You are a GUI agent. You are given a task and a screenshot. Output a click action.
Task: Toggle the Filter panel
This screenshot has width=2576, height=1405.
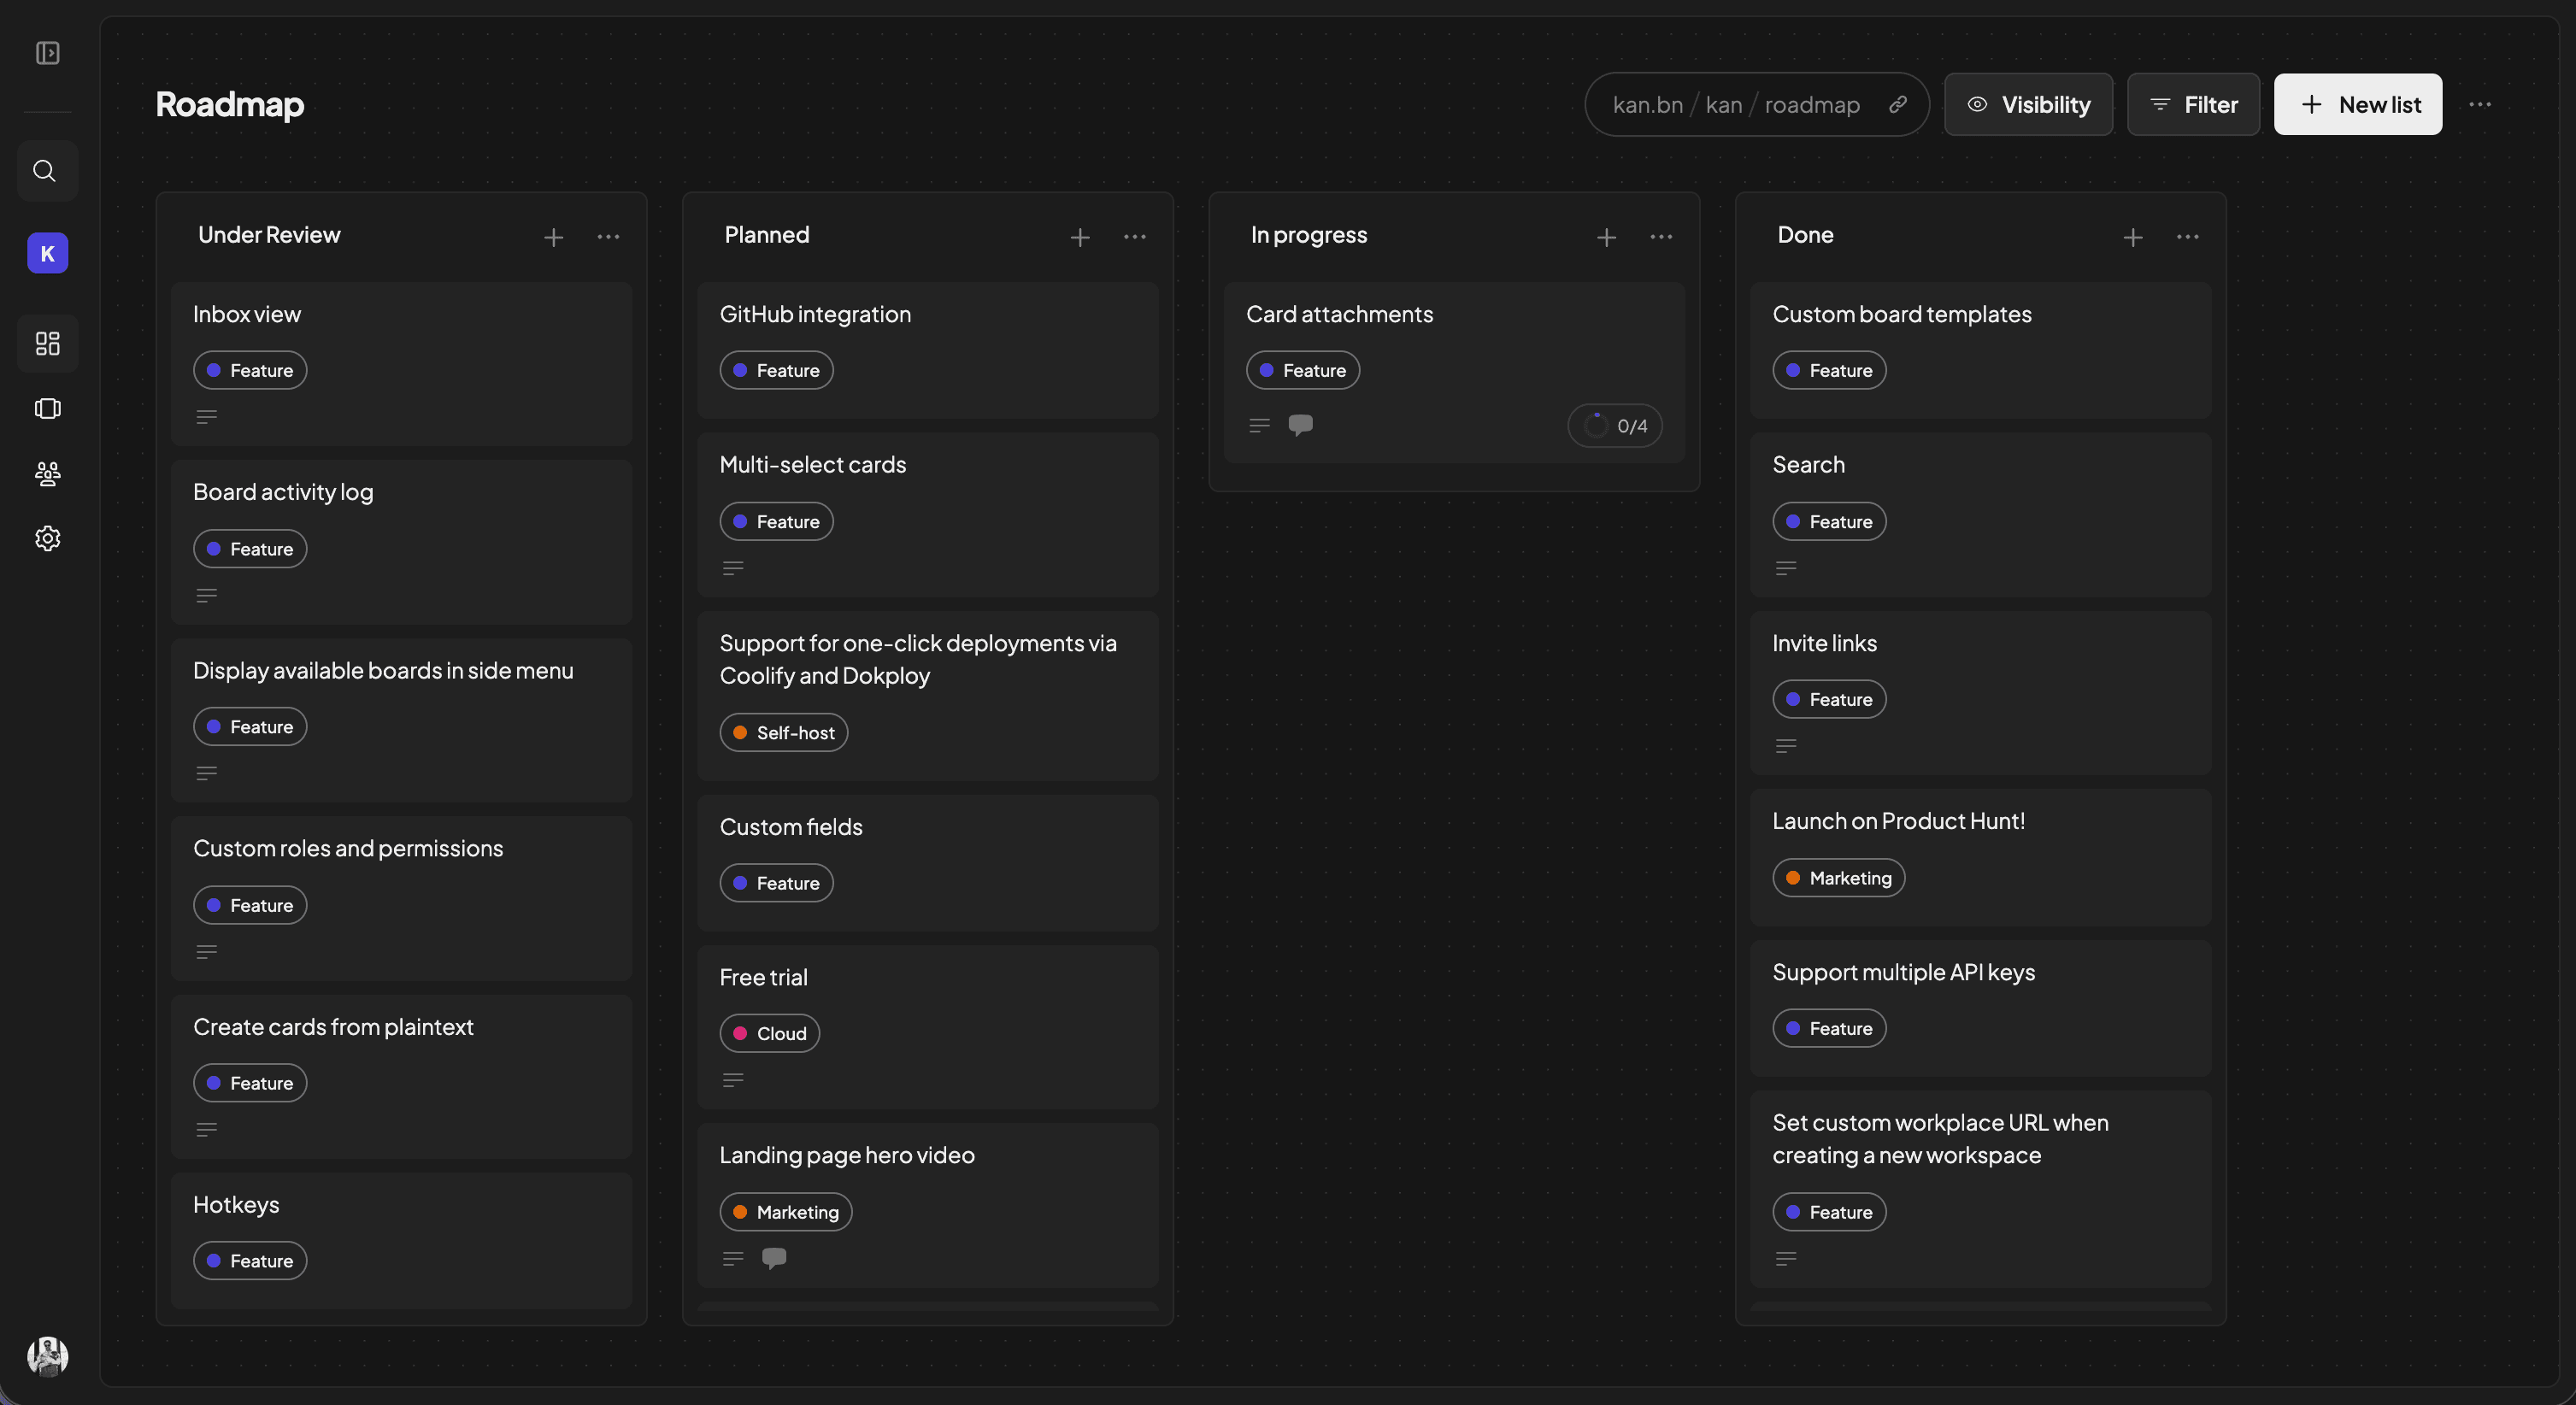pos(2193,104)
